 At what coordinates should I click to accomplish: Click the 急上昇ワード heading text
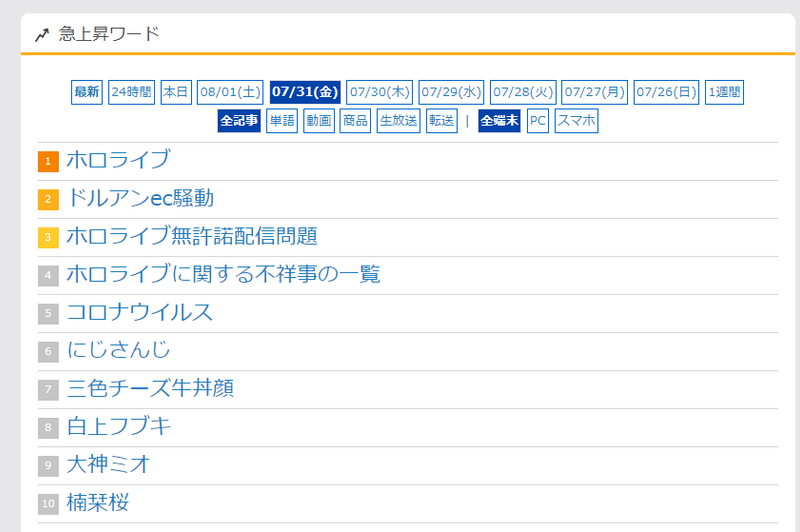[x=109, y=34]
